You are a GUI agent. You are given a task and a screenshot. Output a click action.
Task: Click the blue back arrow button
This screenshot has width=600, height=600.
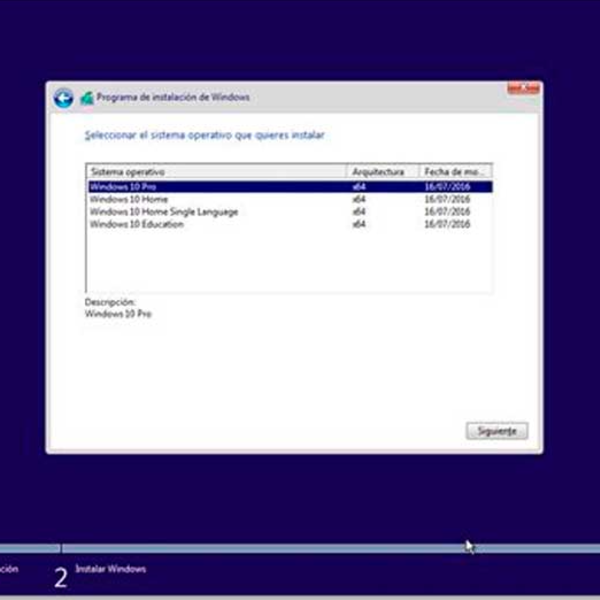63,97
